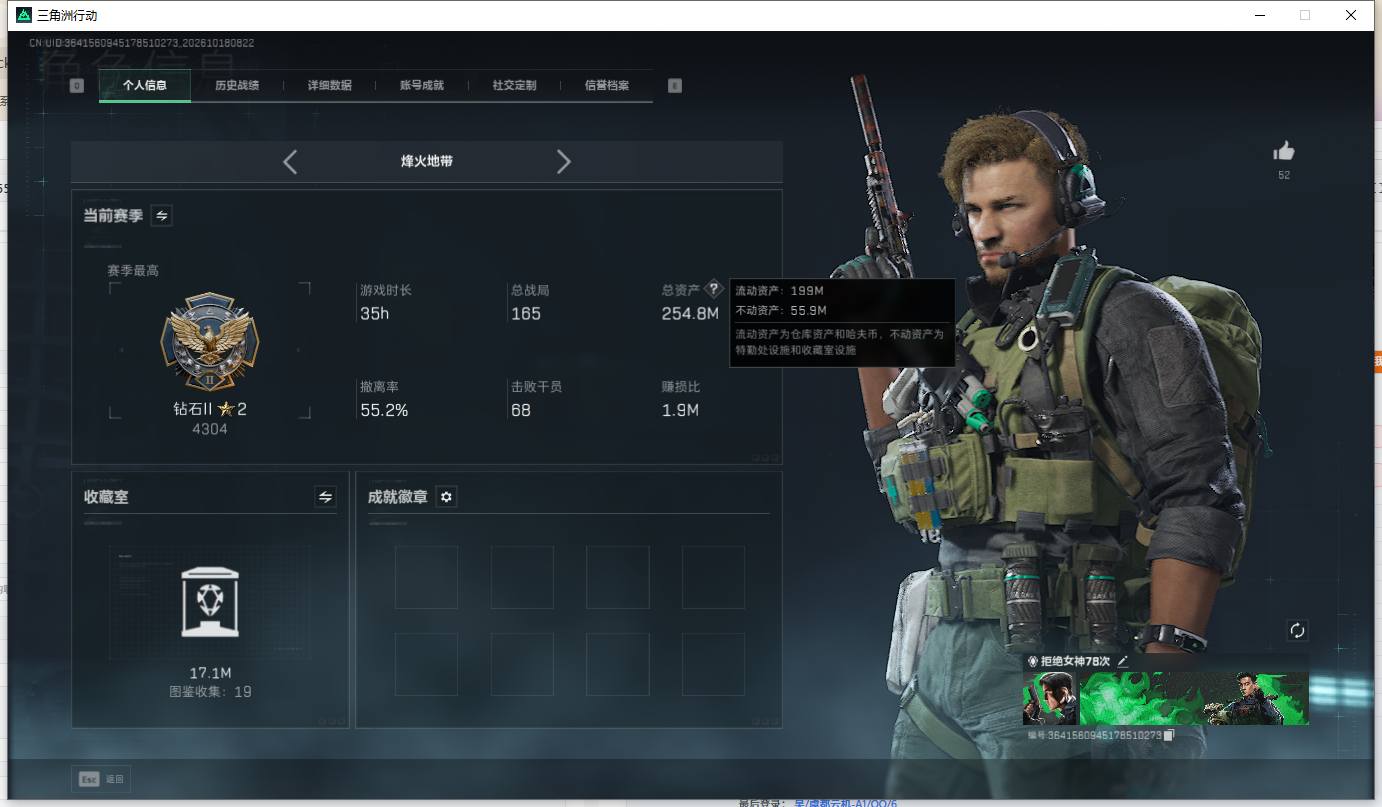
Task: Click the Esc 返回 back button
Action: [x=101, y=779]
